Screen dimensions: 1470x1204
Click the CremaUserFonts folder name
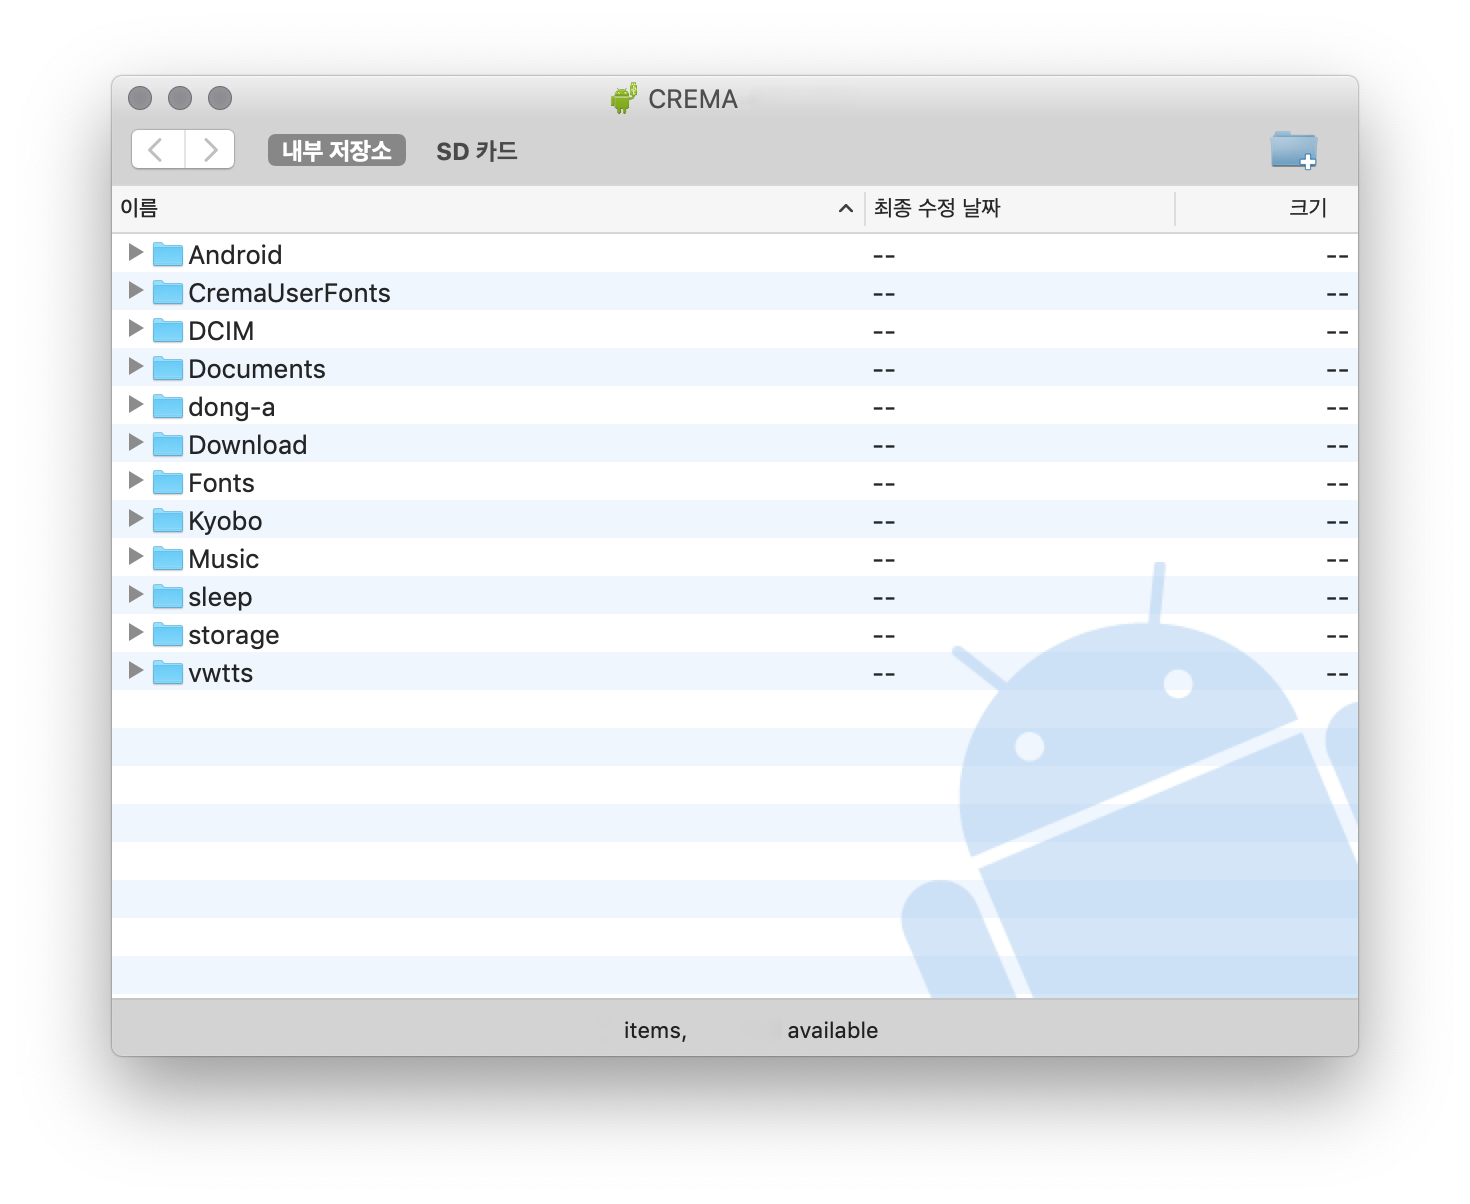[x=290, y=293]
